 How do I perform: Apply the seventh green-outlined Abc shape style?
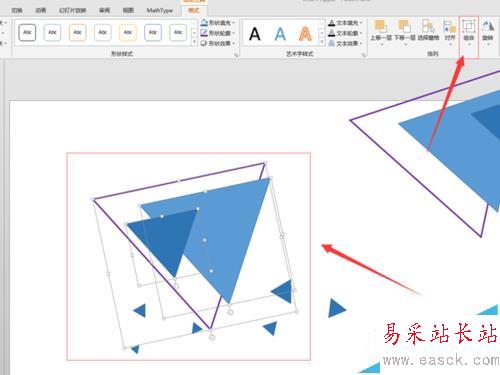(178, 33)
